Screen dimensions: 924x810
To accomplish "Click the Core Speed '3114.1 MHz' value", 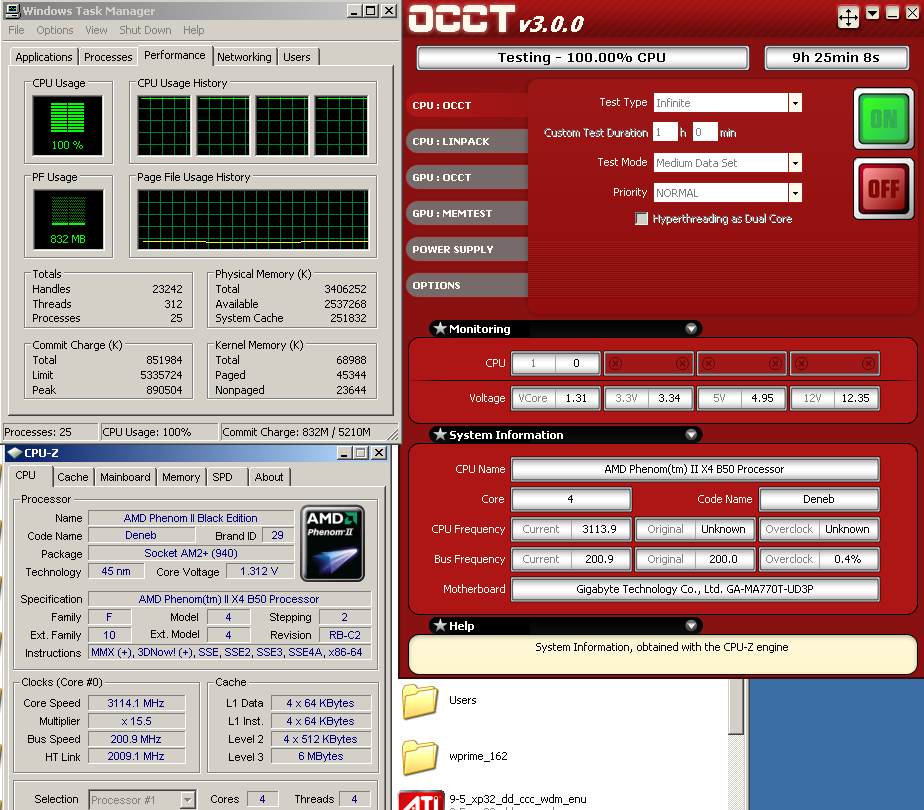I will click(x=136, y=703).
